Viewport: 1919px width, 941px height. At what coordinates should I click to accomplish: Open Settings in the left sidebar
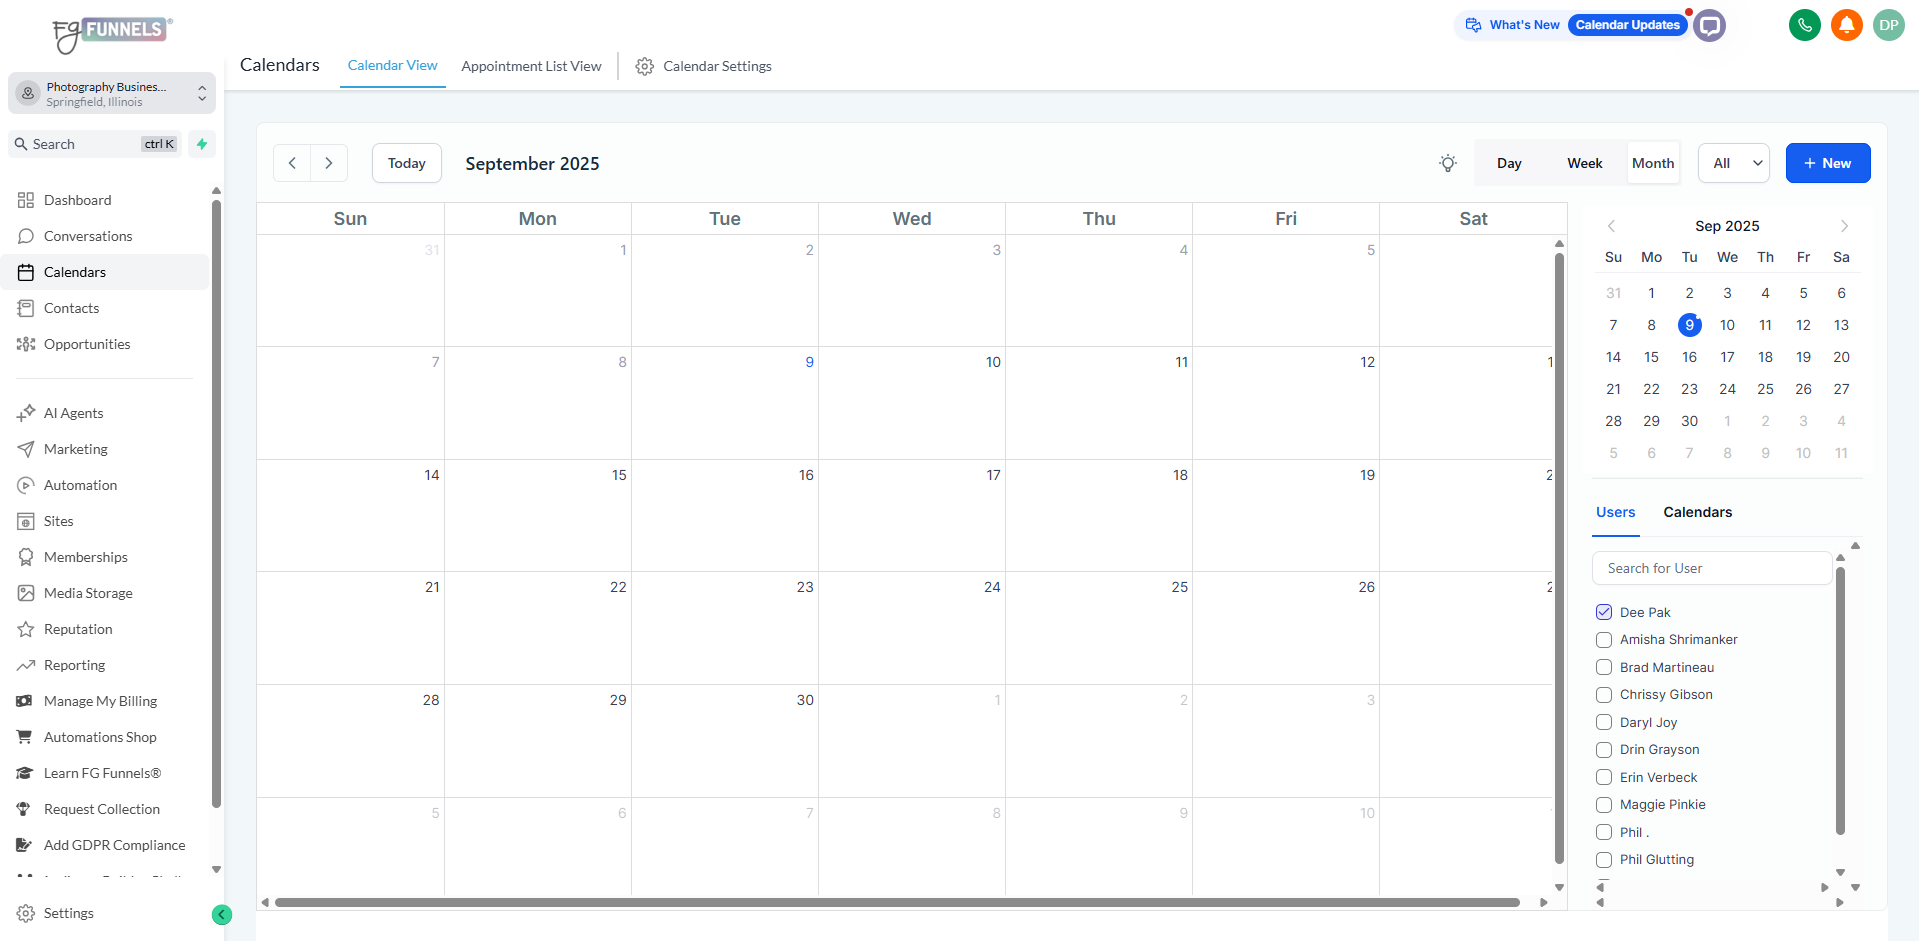[68, 913]
